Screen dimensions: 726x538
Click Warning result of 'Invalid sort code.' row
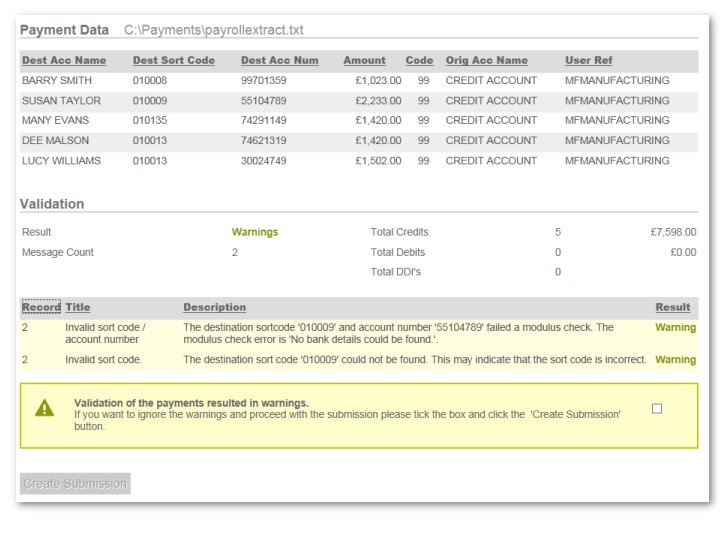coord(676,360)
